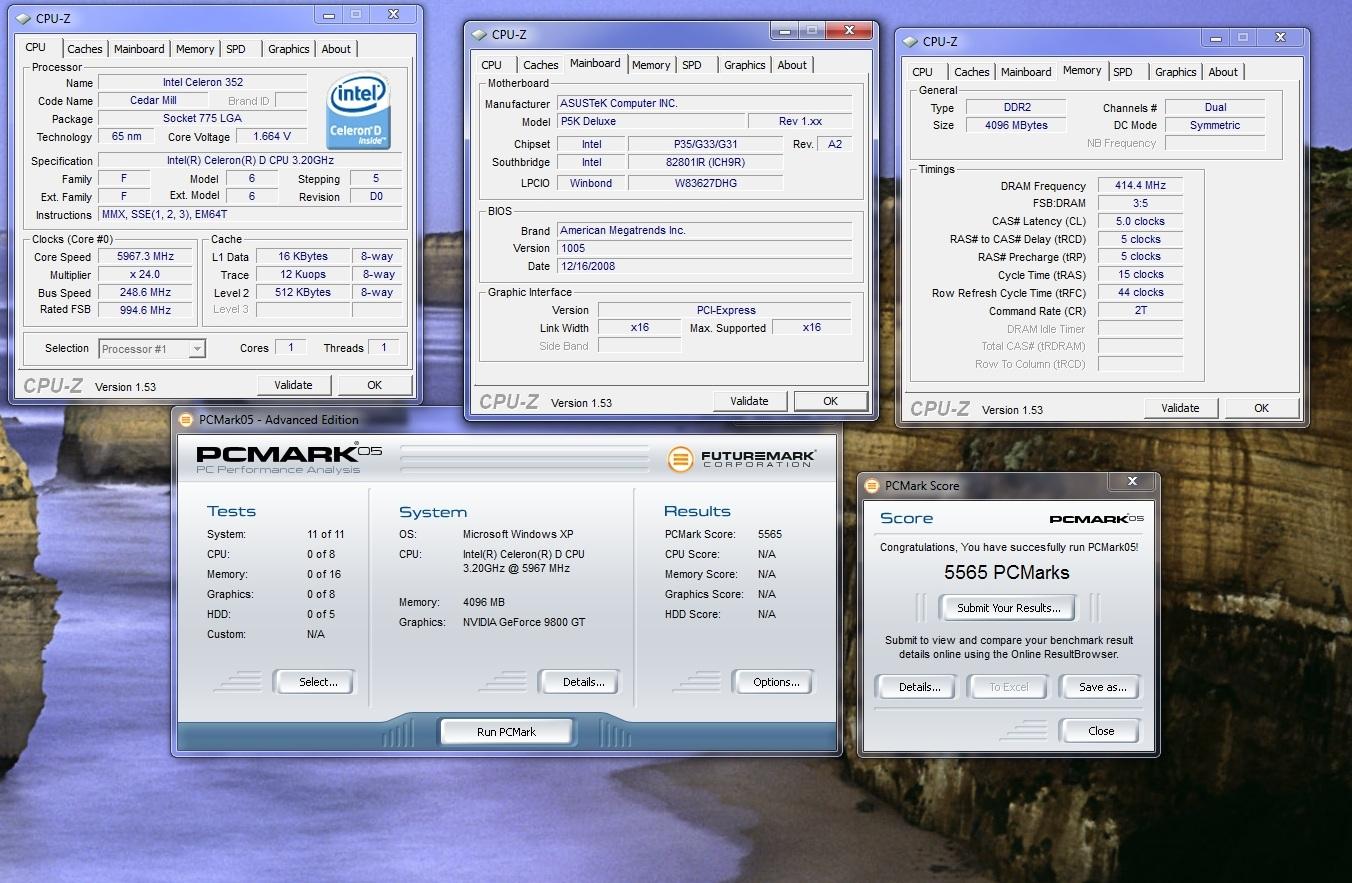This screenshot has height=883, width=1352.
Task: Click the Multiplier x 24.0 field
Action: click(147, 275)
